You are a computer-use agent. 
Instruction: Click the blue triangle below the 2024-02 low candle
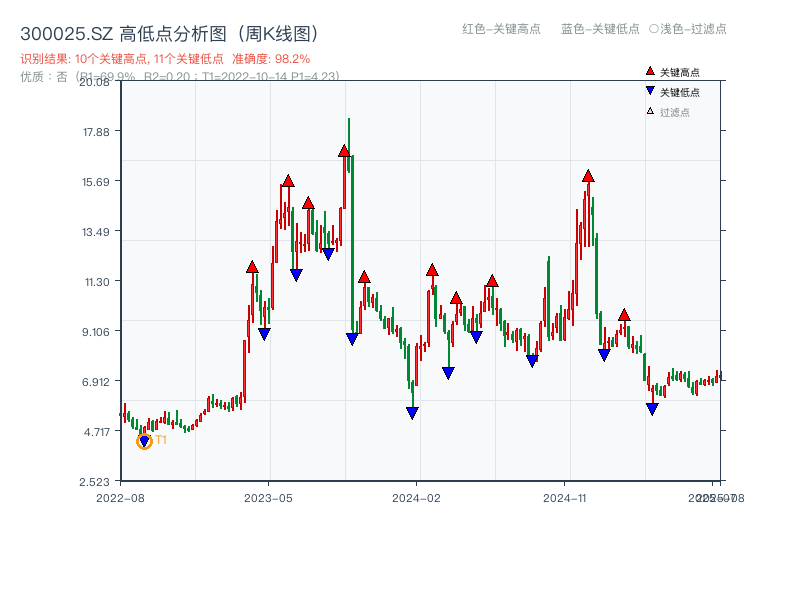click(x=411, y=412)
